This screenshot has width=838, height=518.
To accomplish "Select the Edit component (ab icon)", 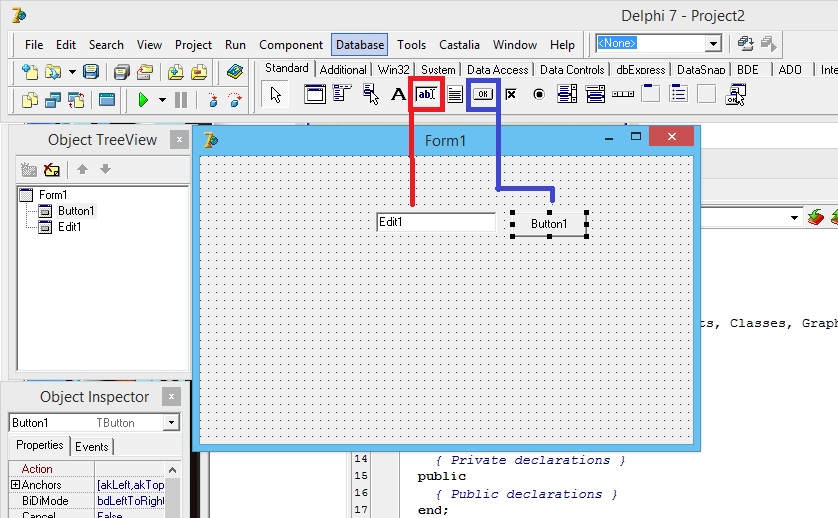I will tap(426, 95).
